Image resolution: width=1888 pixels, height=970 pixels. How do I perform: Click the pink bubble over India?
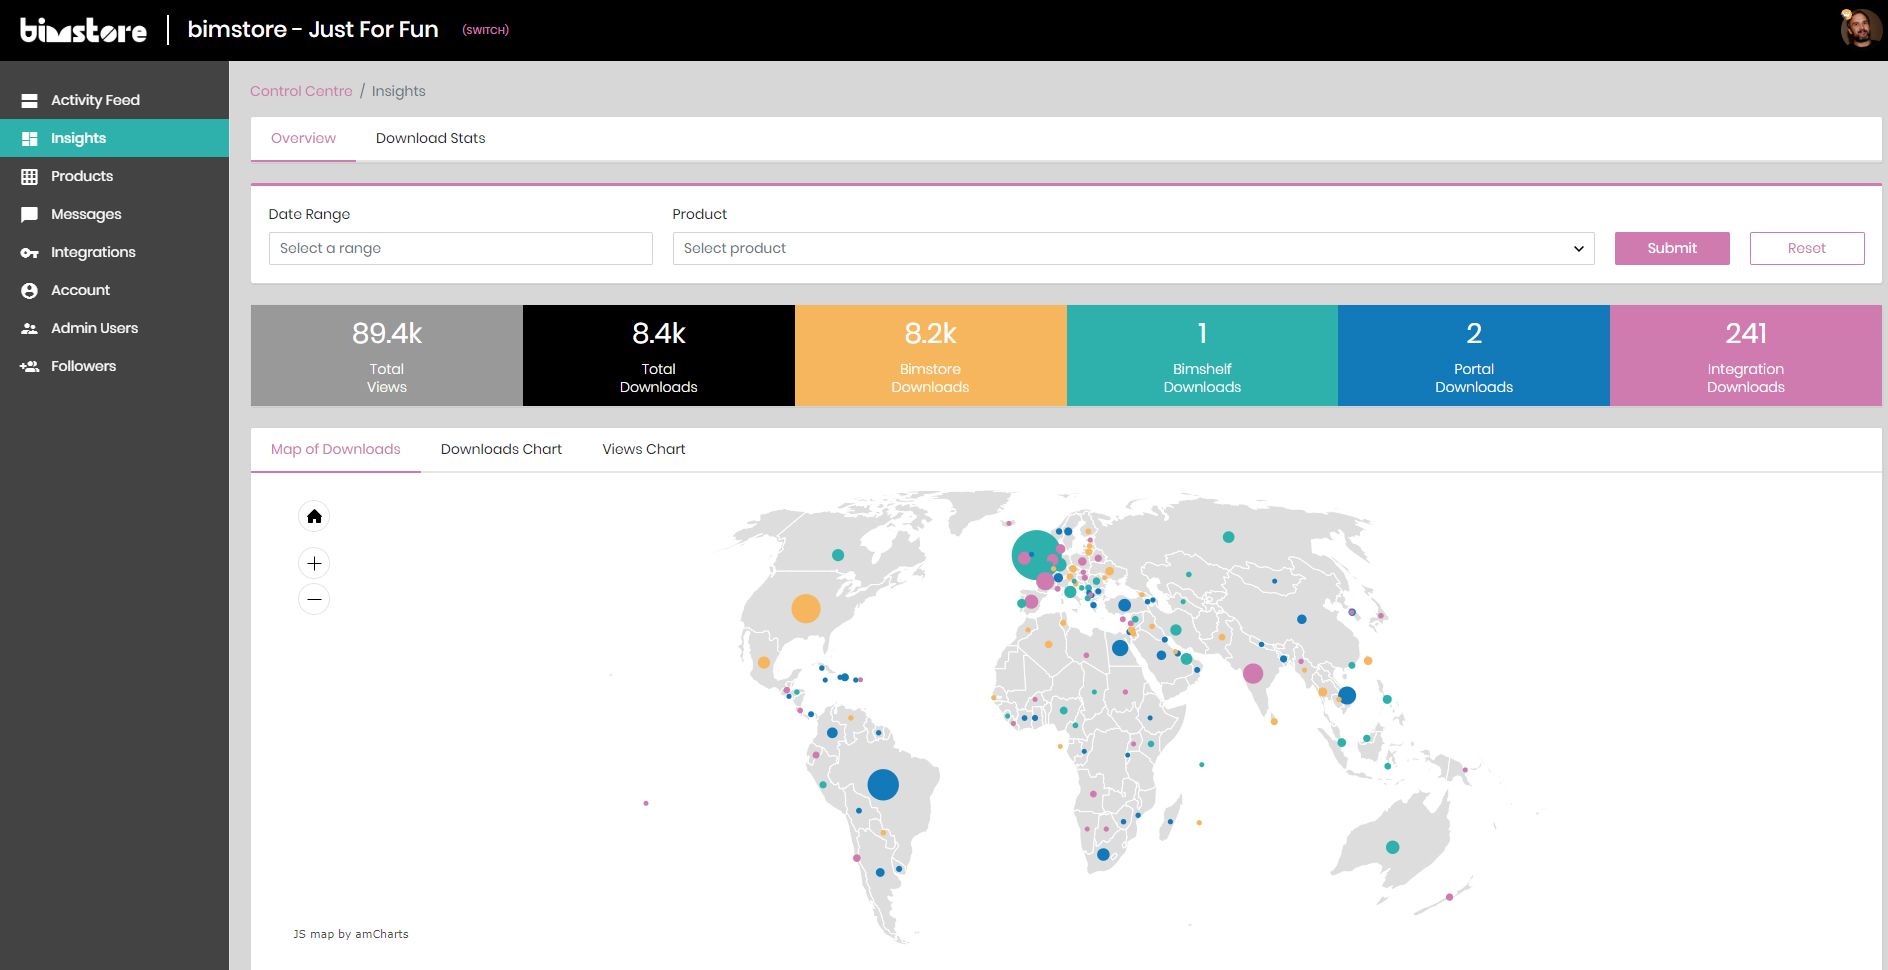pyautogui.click(x=1253, y=674)
